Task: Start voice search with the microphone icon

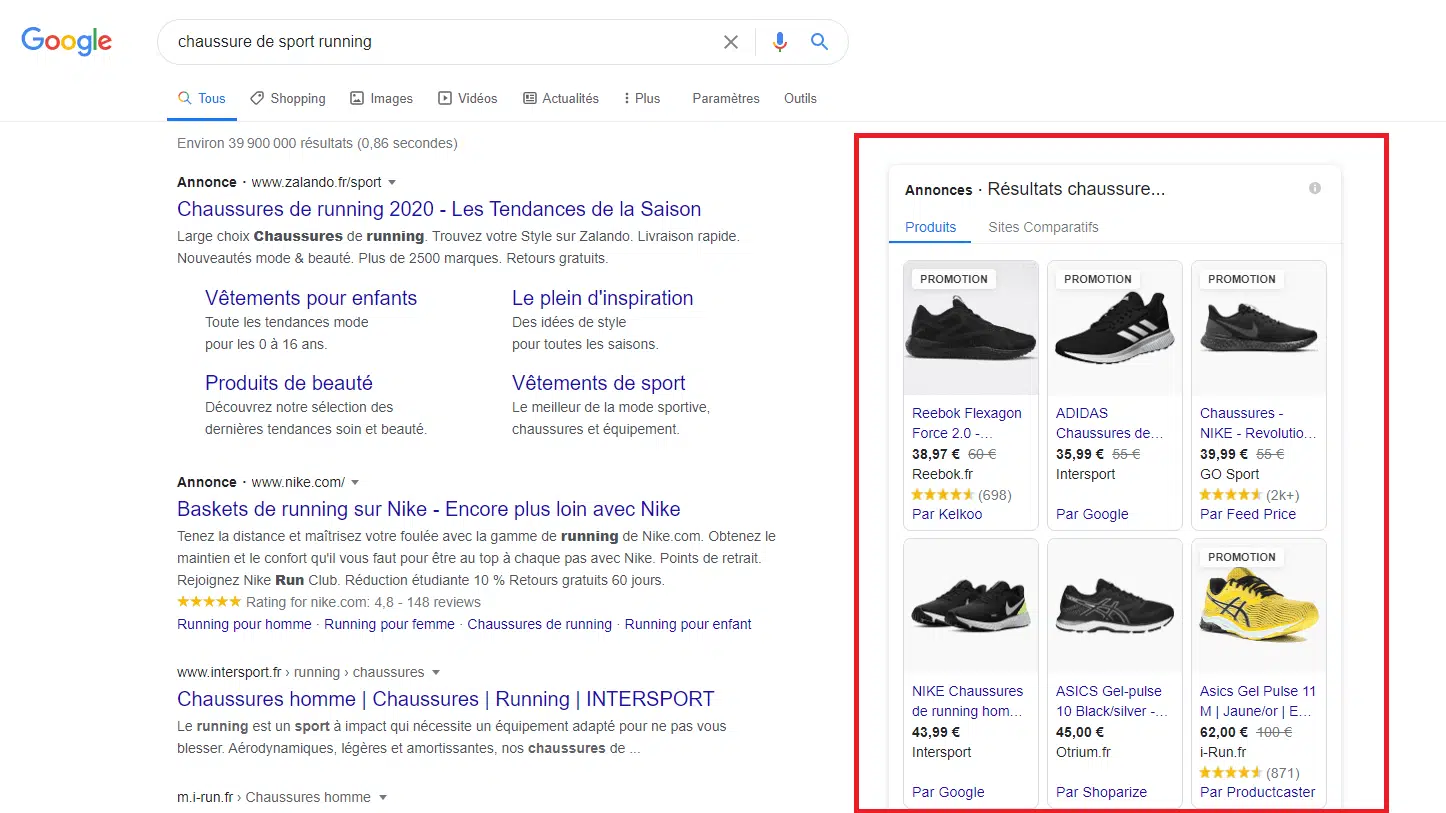Action: (780, 42)
